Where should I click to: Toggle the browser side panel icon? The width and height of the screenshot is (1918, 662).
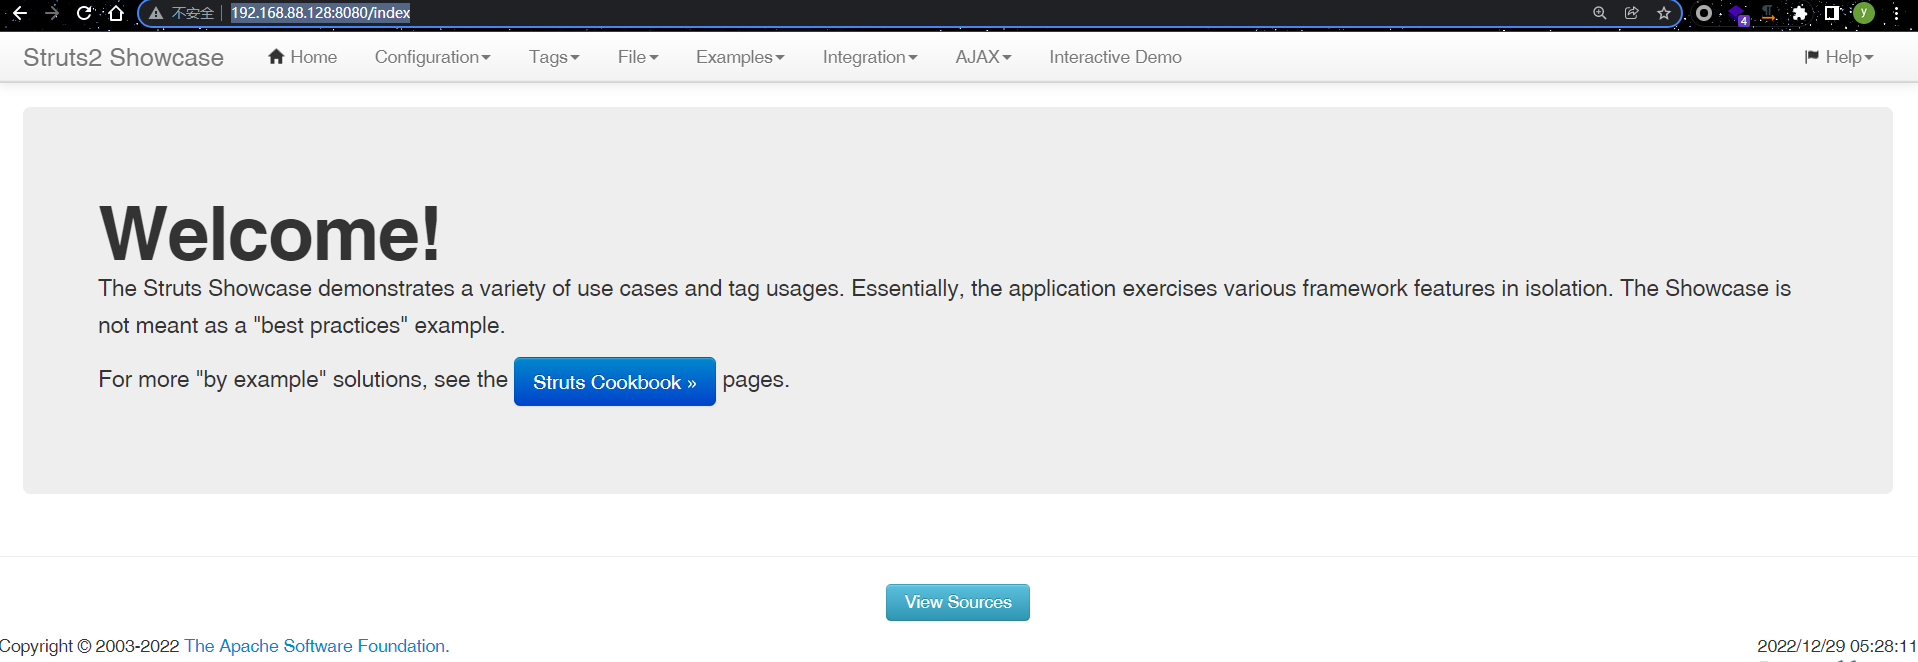pos(1832,13)
